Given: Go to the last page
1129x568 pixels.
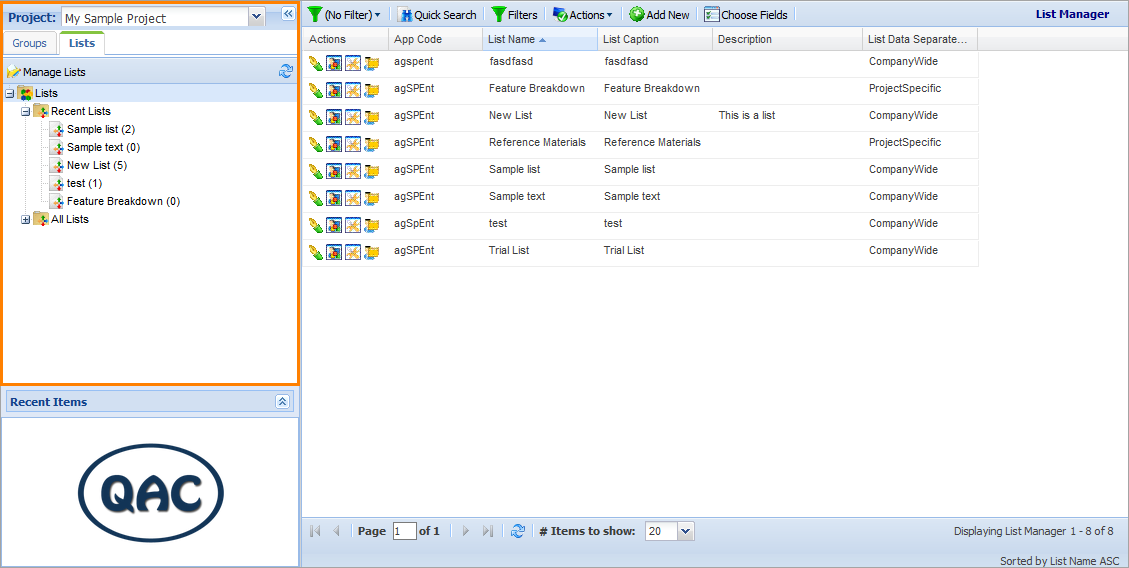Looking at the screenshot, I should 487,531.
